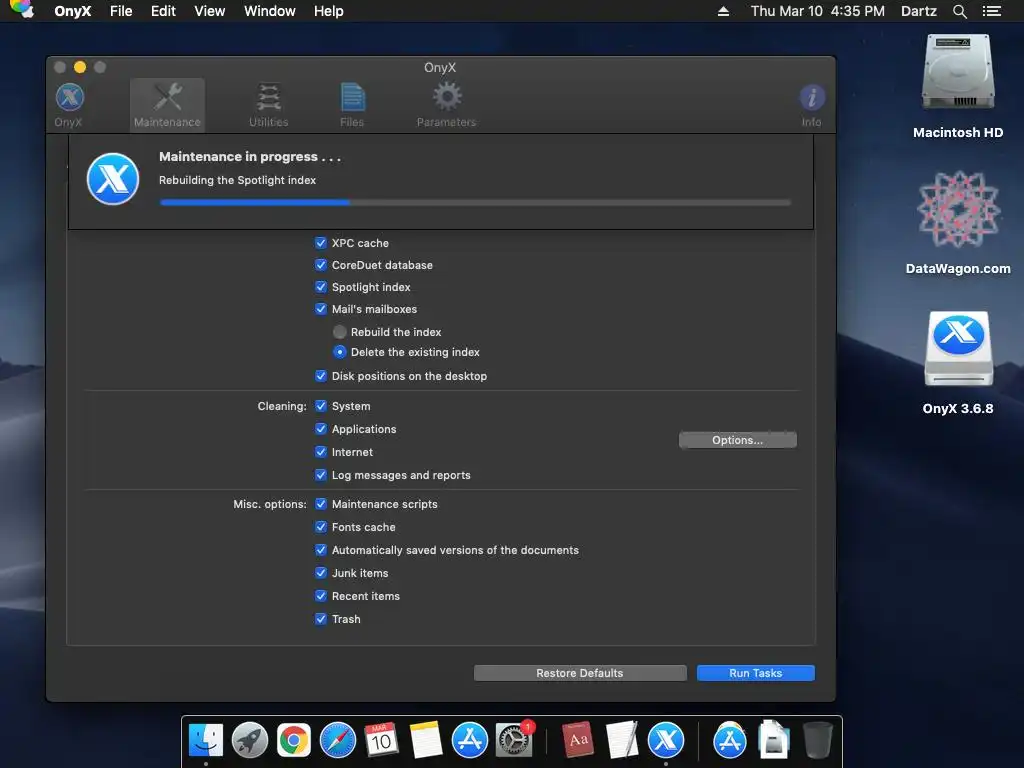Image resolution: width=1024 pixels, height=768 pixels.
Task: Launch Safari from the Dock
Action: point(338,741)
